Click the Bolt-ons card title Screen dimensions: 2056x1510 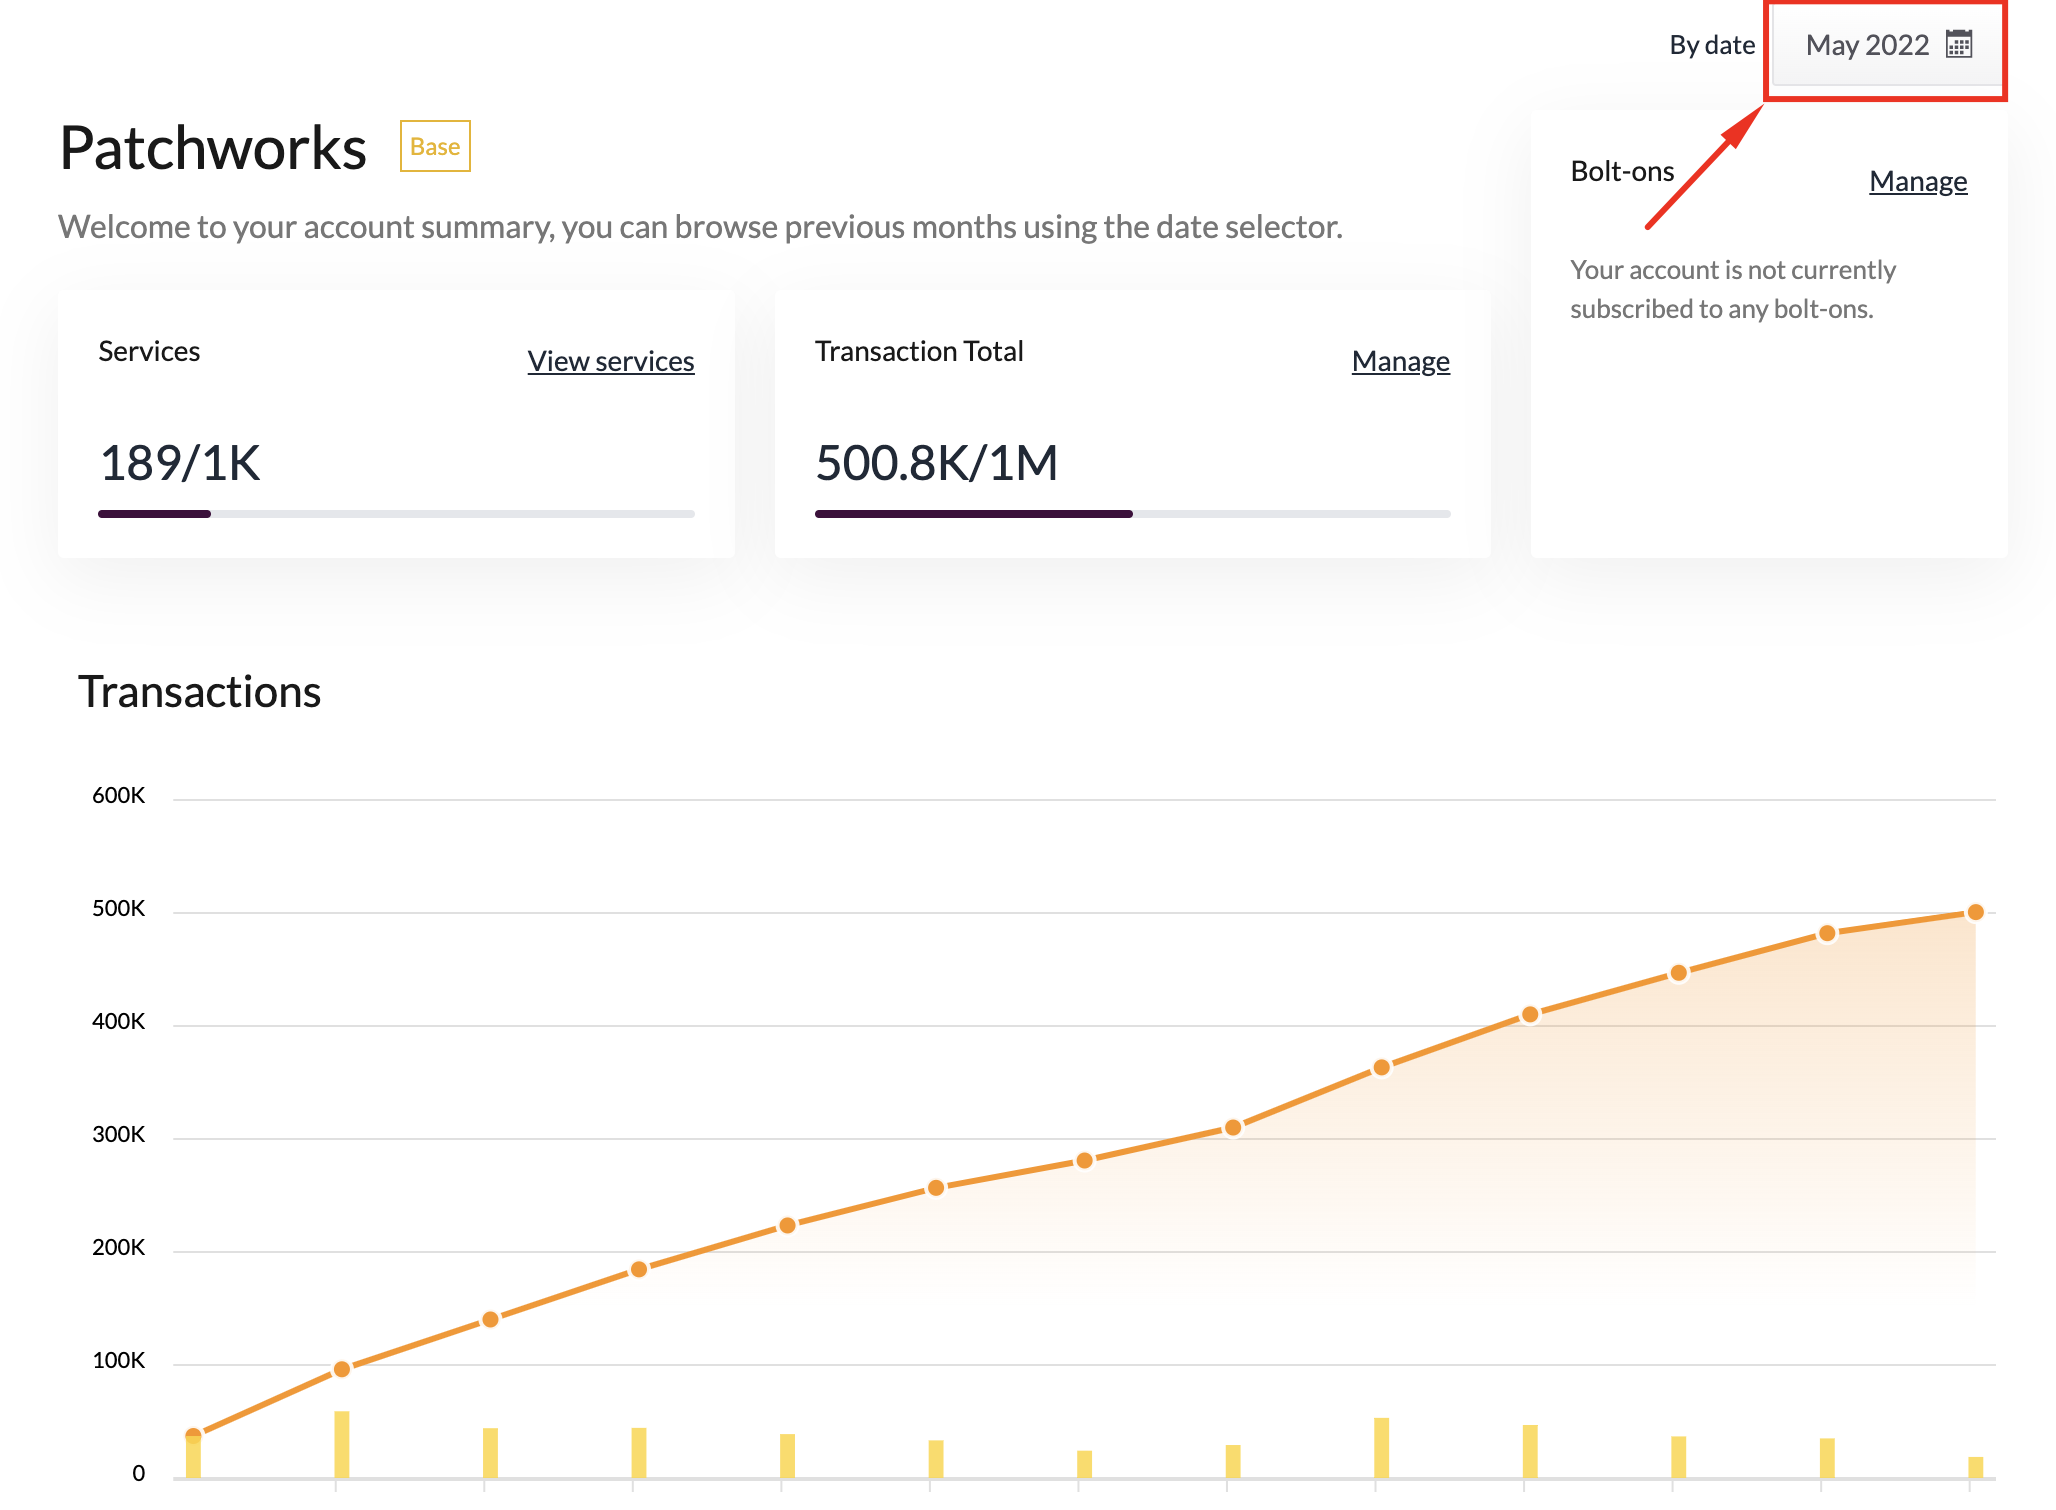[1622, 171]
